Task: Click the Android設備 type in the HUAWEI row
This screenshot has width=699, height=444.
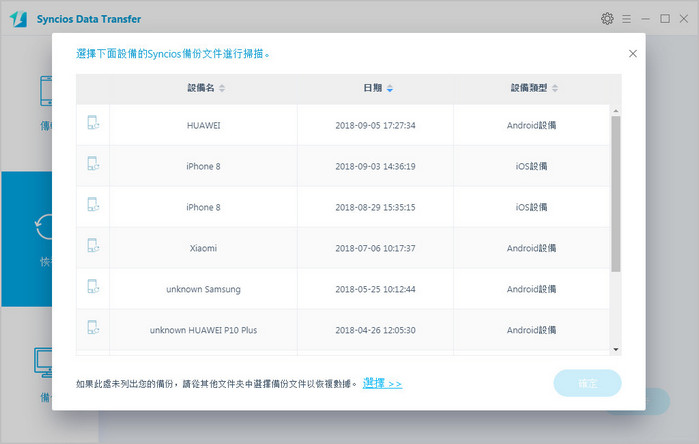Action: (531, 125)
